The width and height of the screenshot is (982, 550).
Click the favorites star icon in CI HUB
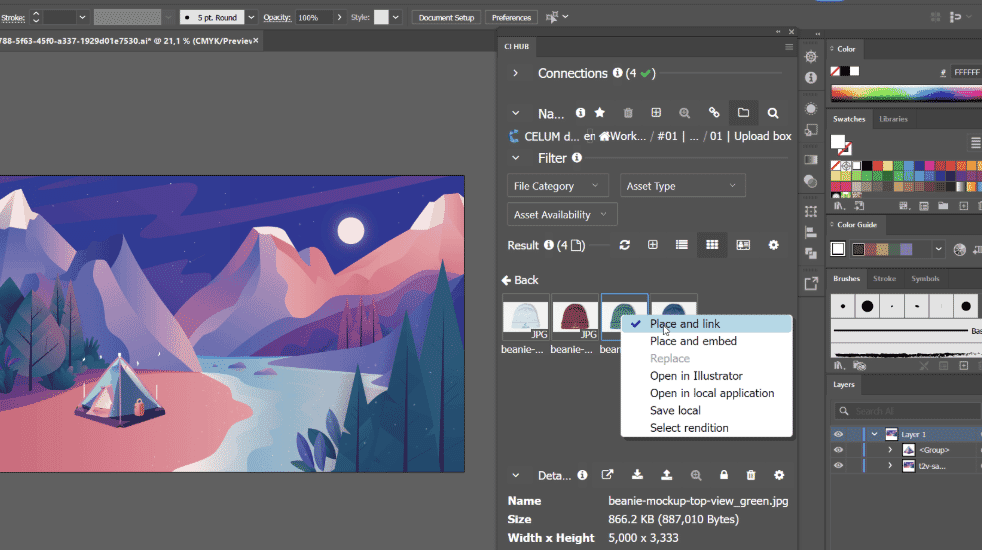tap(600, 113)
